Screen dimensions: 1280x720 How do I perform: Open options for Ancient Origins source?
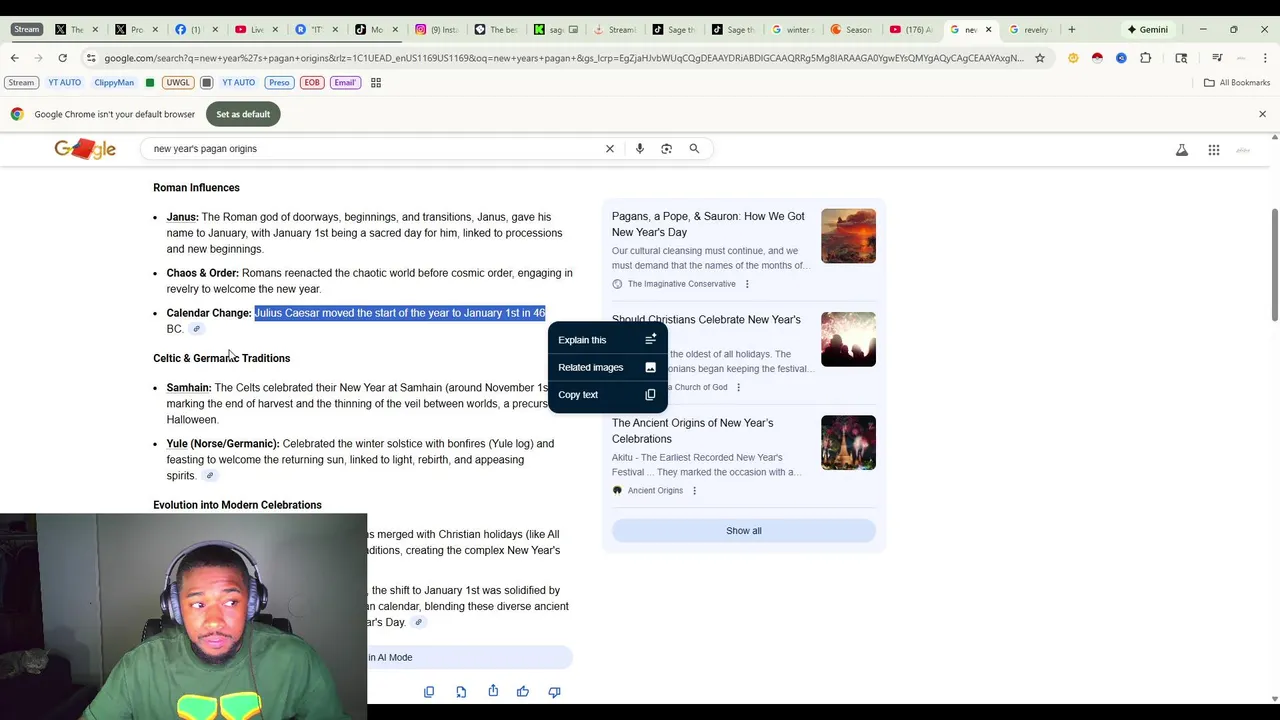pos(695,490)
